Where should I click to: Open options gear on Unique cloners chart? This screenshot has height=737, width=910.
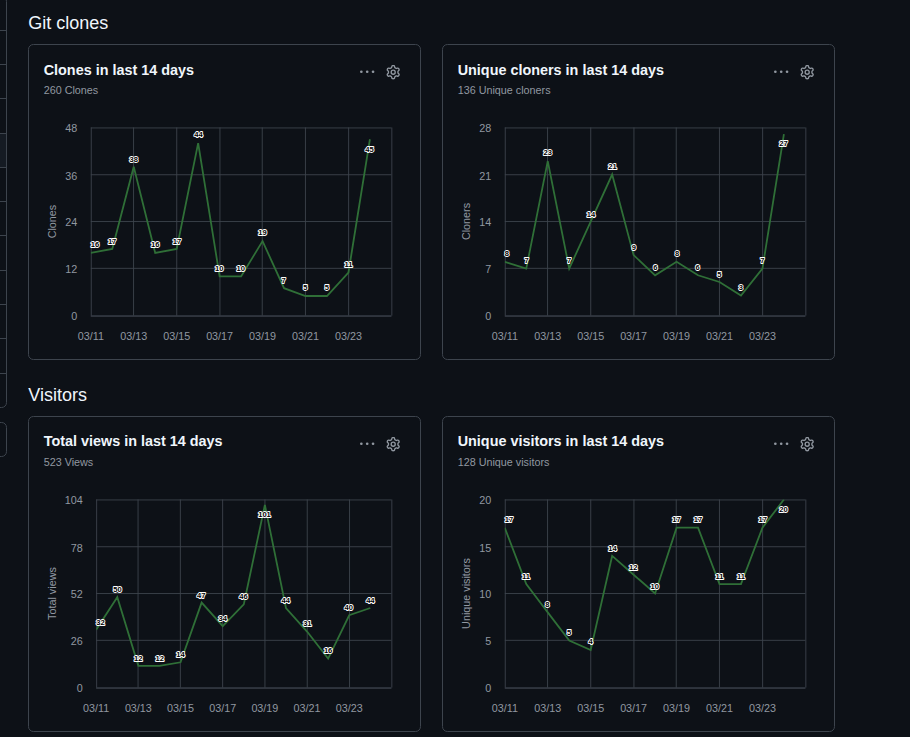click(x=807, y=72)
